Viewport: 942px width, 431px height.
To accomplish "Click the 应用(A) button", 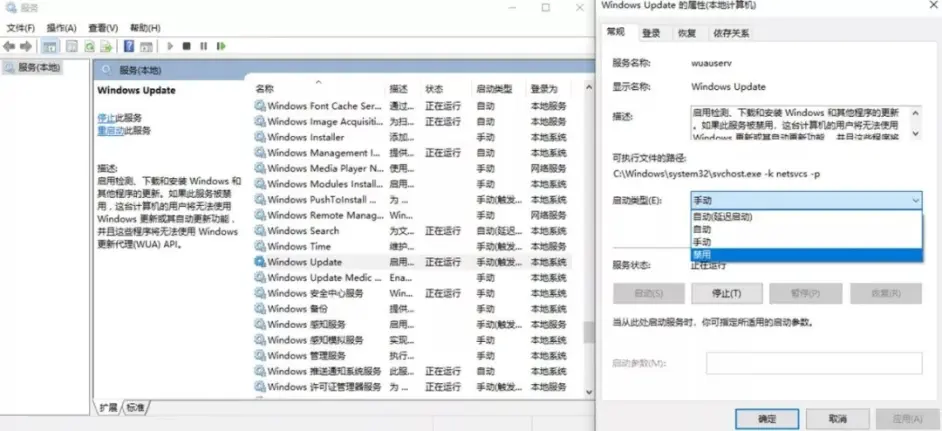I will click(908, 418).
